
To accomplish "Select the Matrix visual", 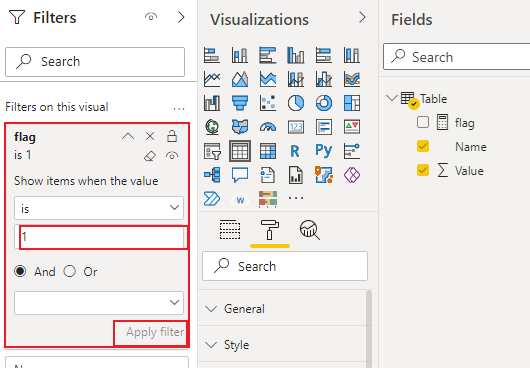I will coord(268,151).
